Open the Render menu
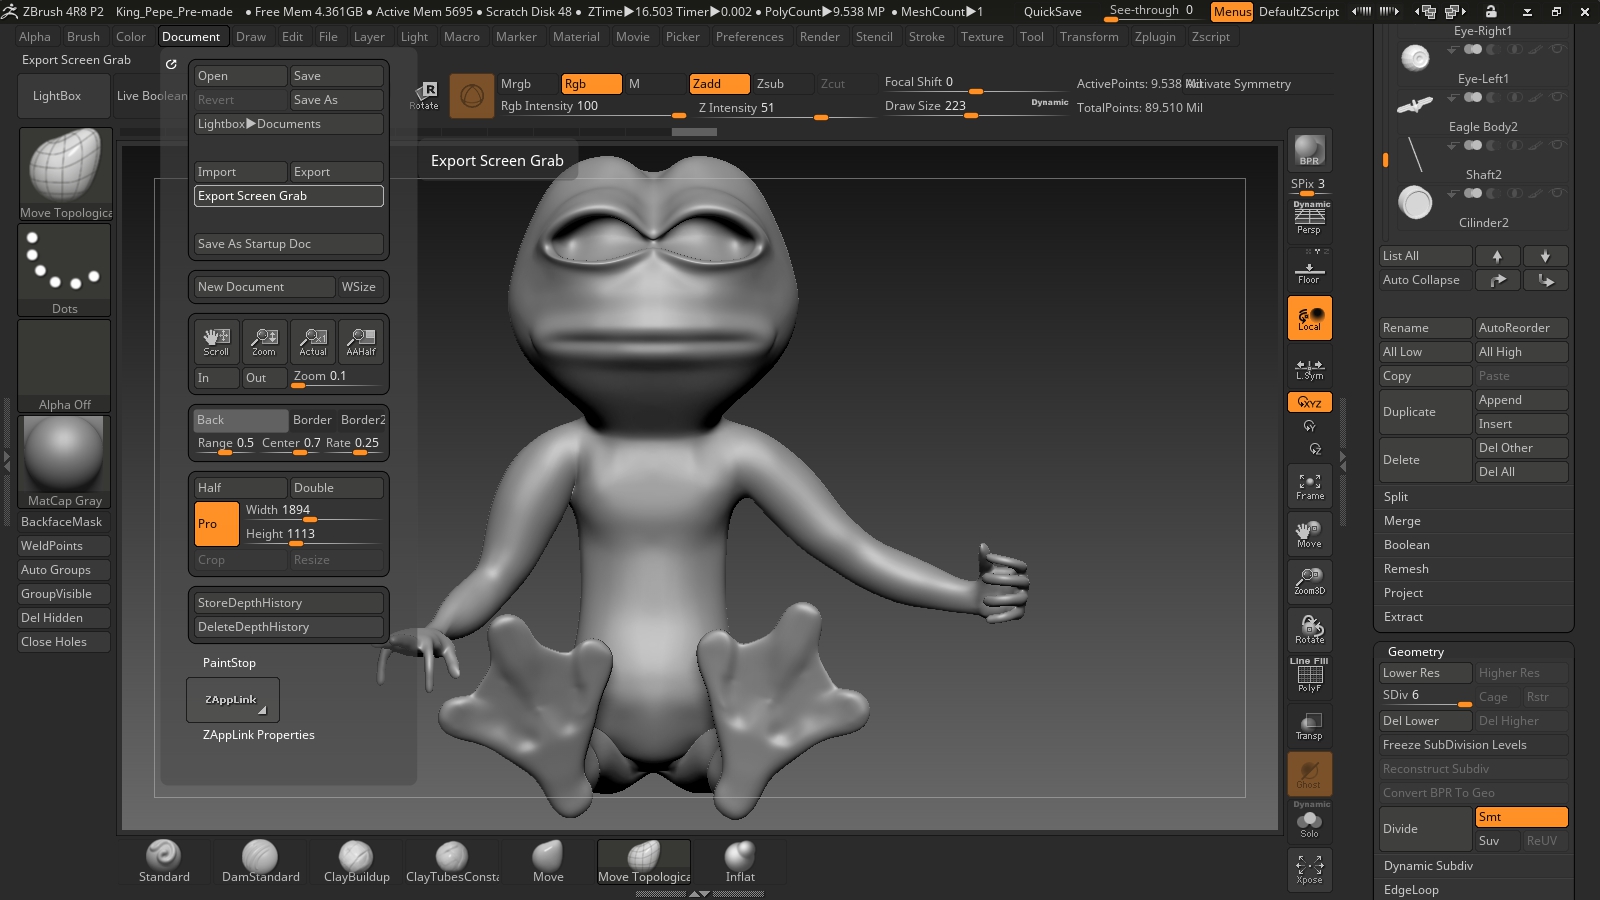This screenshot has width=1600, height=900. (x=820, y=37)
